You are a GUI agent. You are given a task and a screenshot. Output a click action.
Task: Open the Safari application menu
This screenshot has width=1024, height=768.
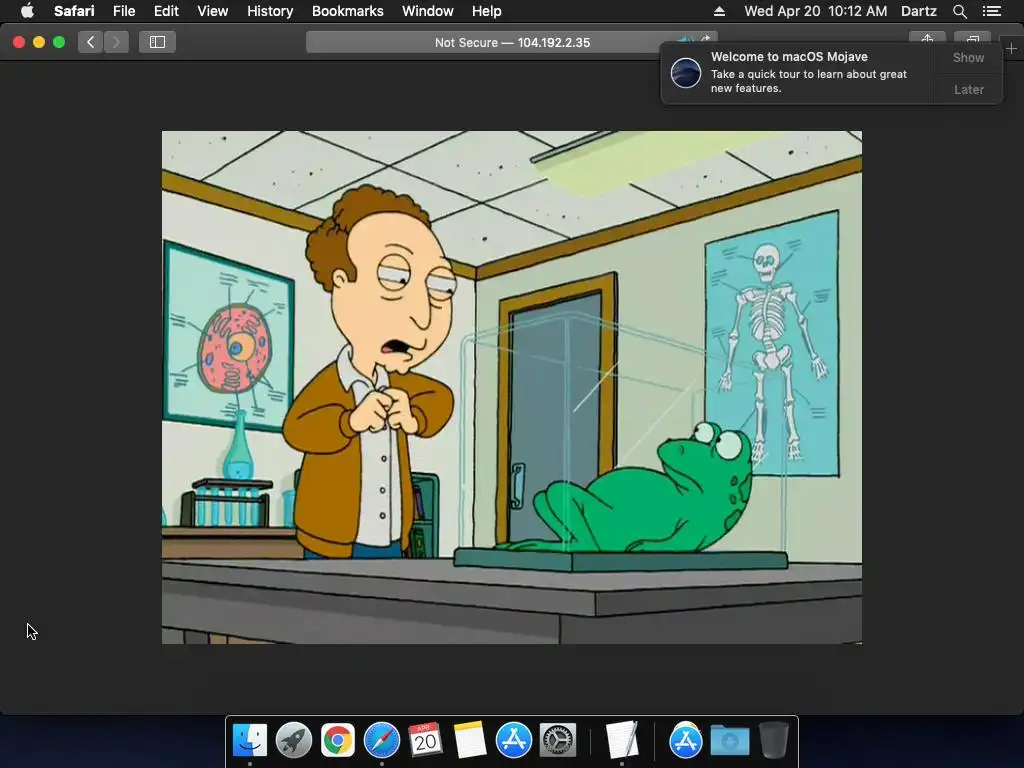tap(74, 11)
